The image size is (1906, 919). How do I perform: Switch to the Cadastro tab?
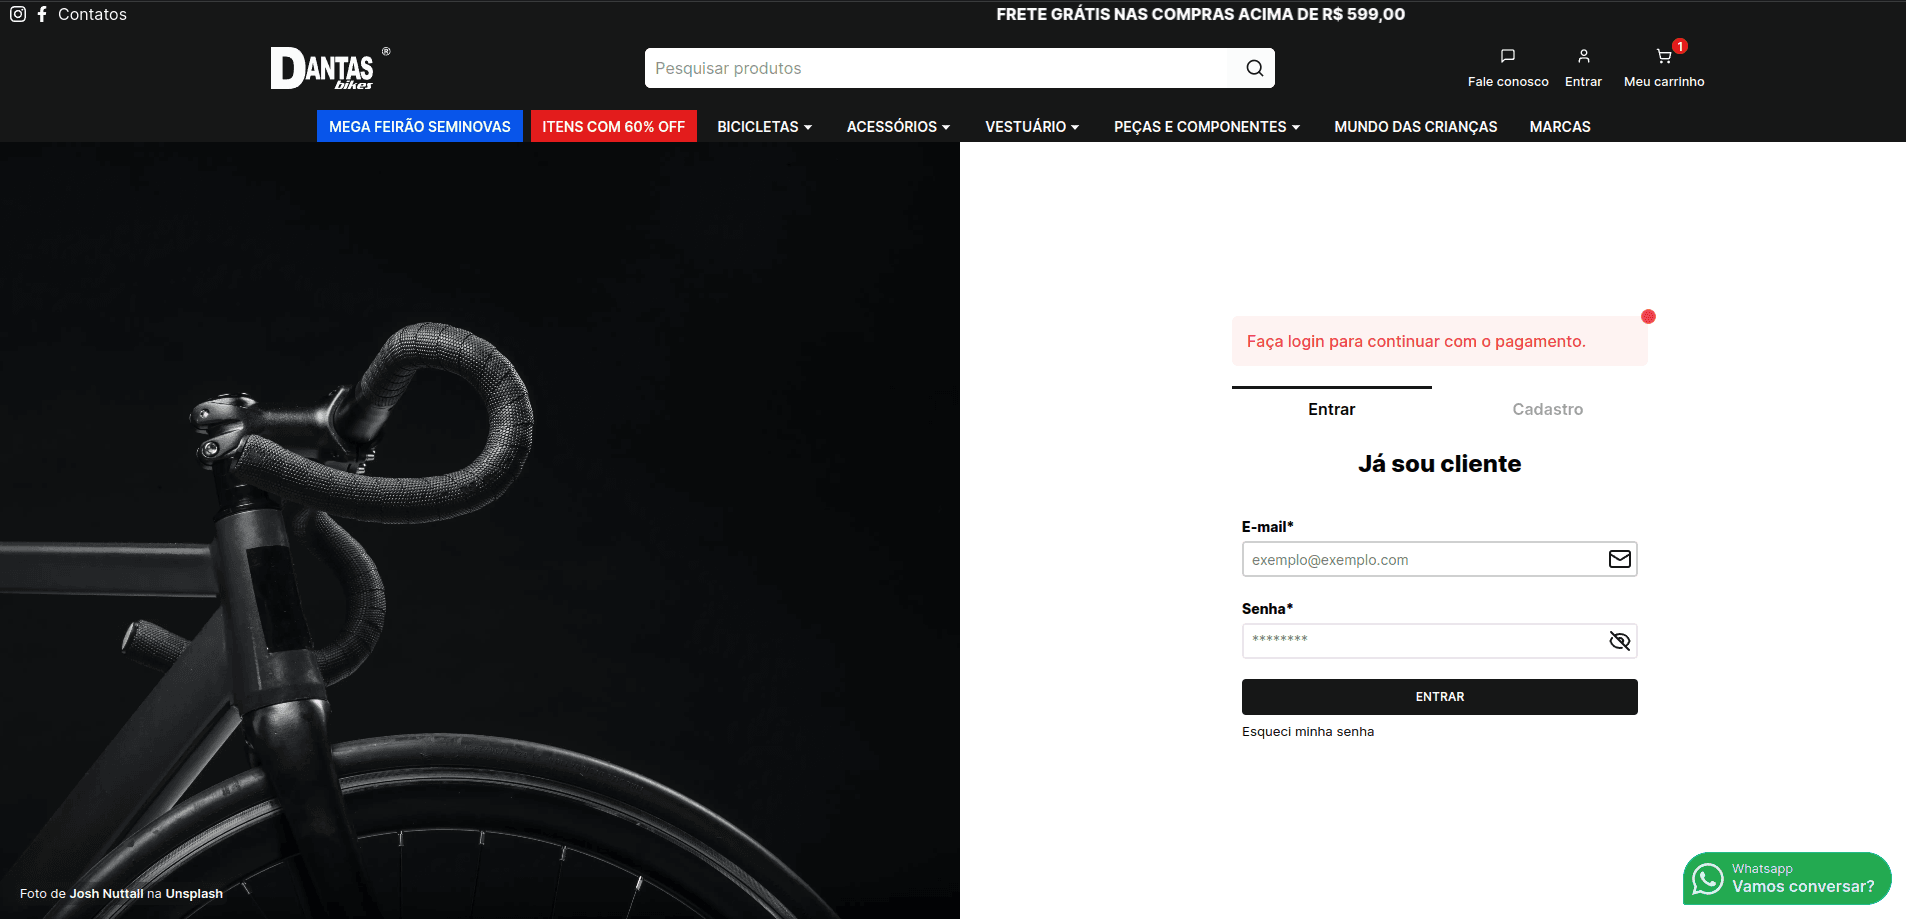pos(1546,409)
